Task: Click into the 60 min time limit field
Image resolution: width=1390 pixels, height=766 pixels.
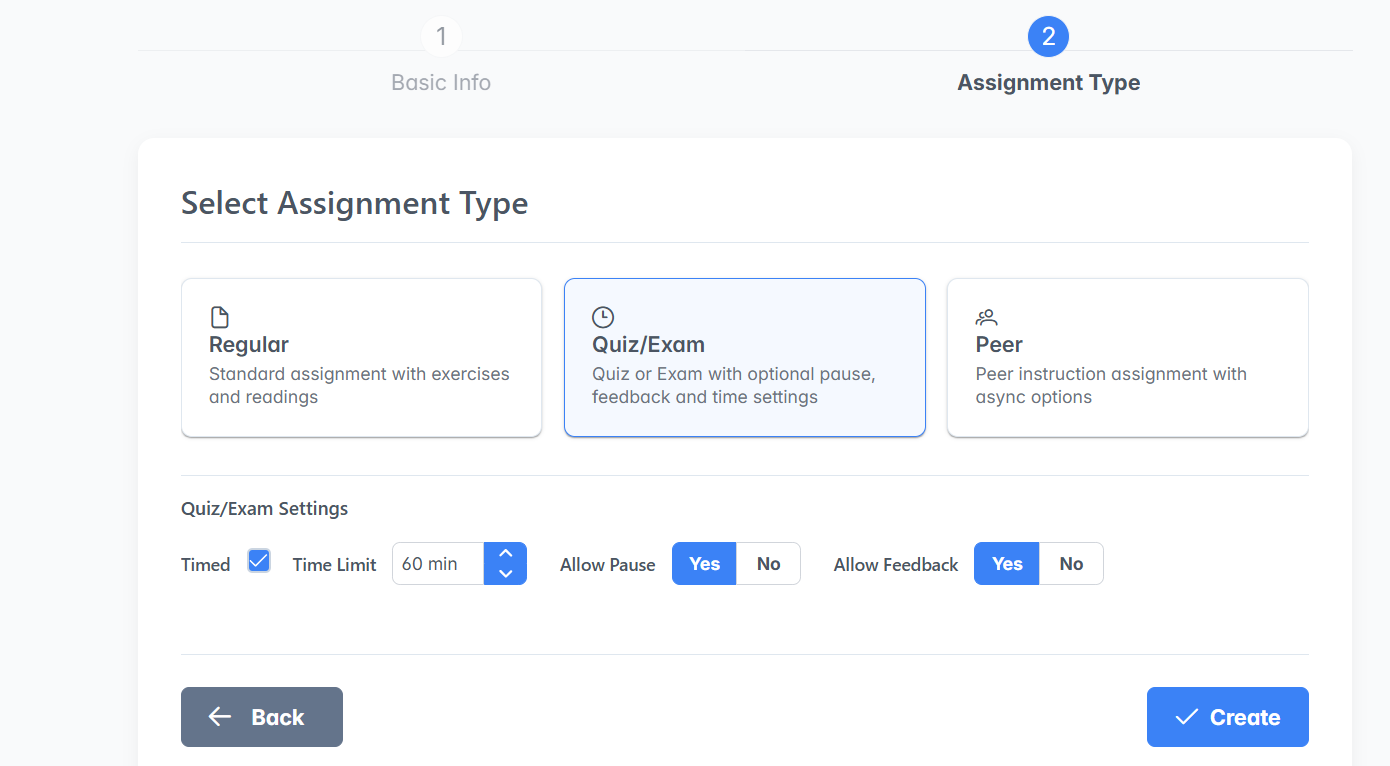Action: click(438, 564)
